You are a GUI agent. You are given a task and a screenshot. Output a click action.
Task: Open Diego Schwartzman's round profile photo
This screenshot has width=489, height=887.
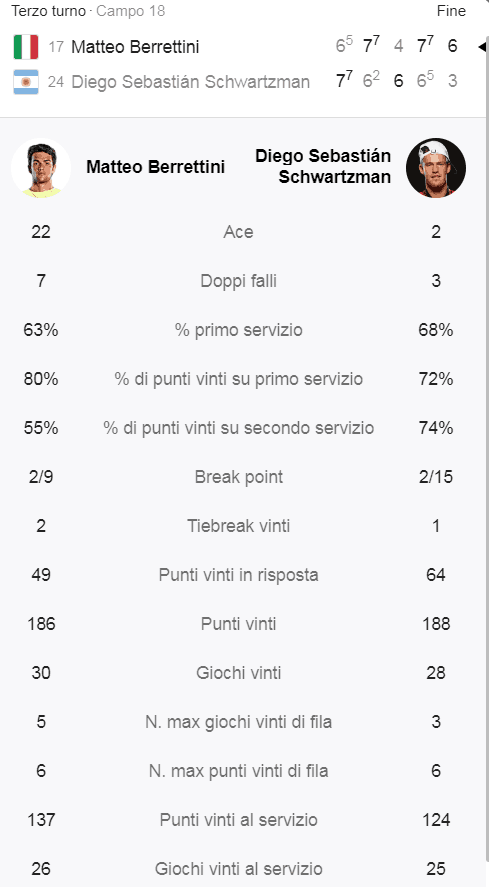tap(436, 167)
